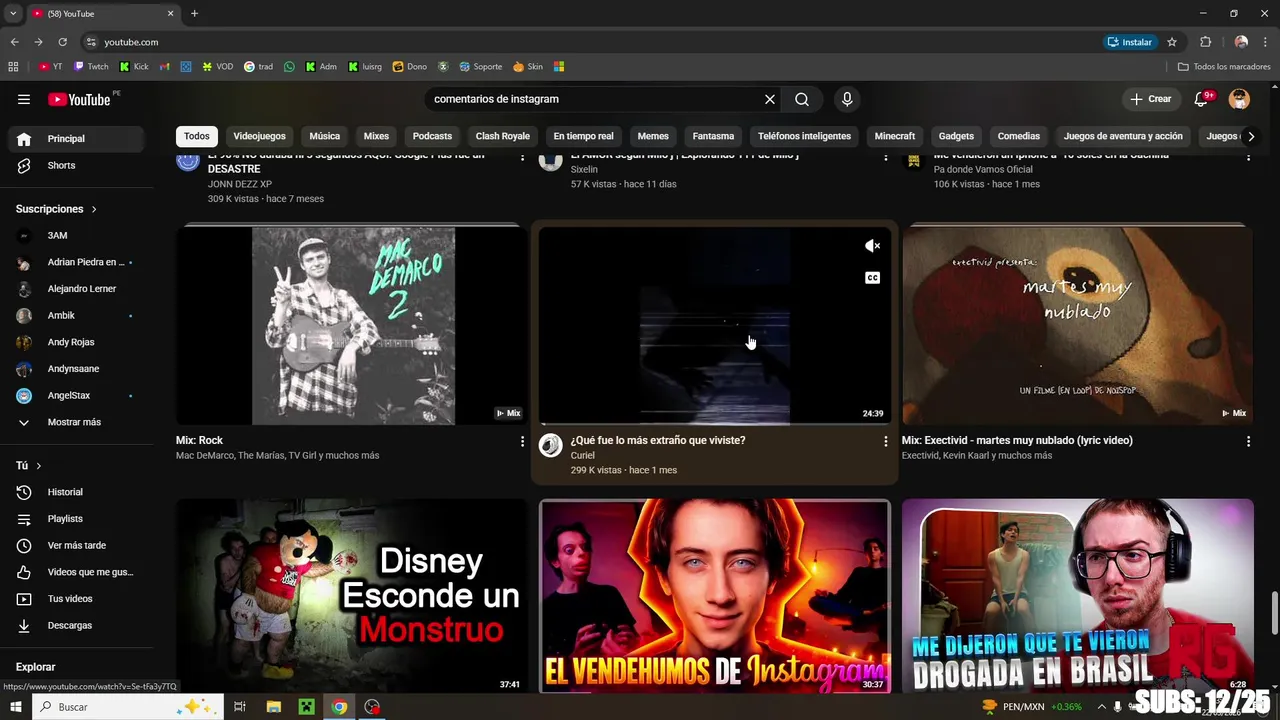
Task: Go to YouTube home via logo
Action: tap(79, 99)
